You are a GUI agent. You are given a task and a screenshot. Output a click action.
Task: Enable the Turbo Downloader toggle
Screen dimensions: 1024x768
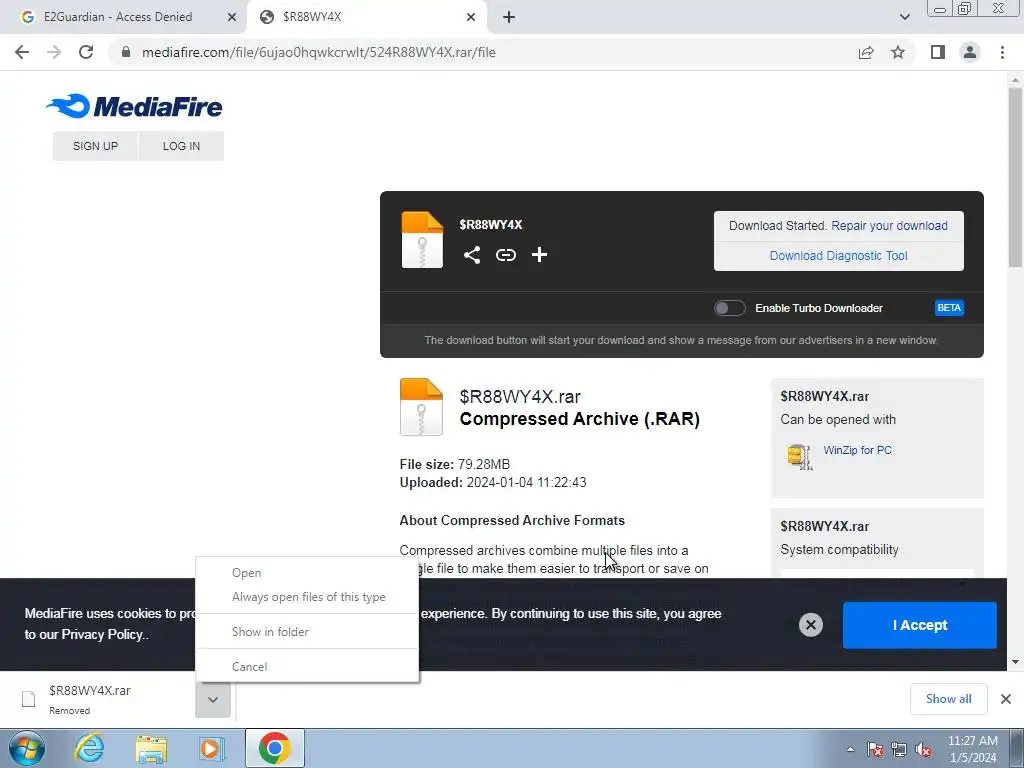729,308
